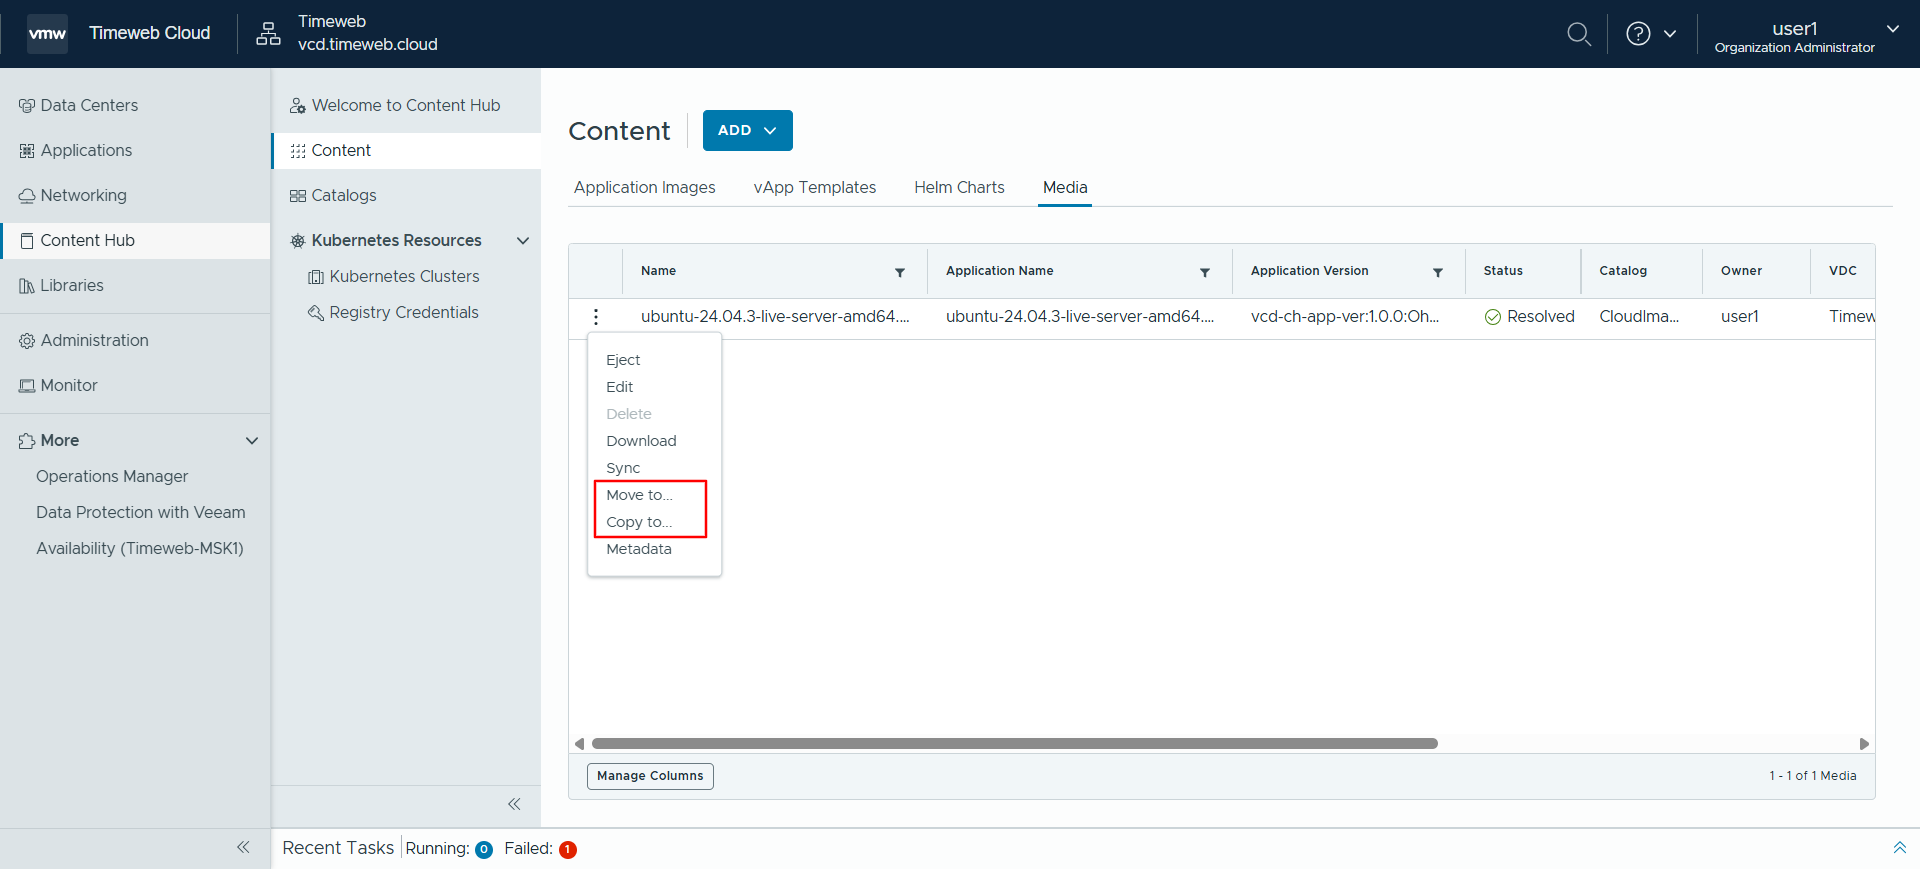Filter the Application Version column
Screen dimensions: 1920x869
tap(1438, 272)
